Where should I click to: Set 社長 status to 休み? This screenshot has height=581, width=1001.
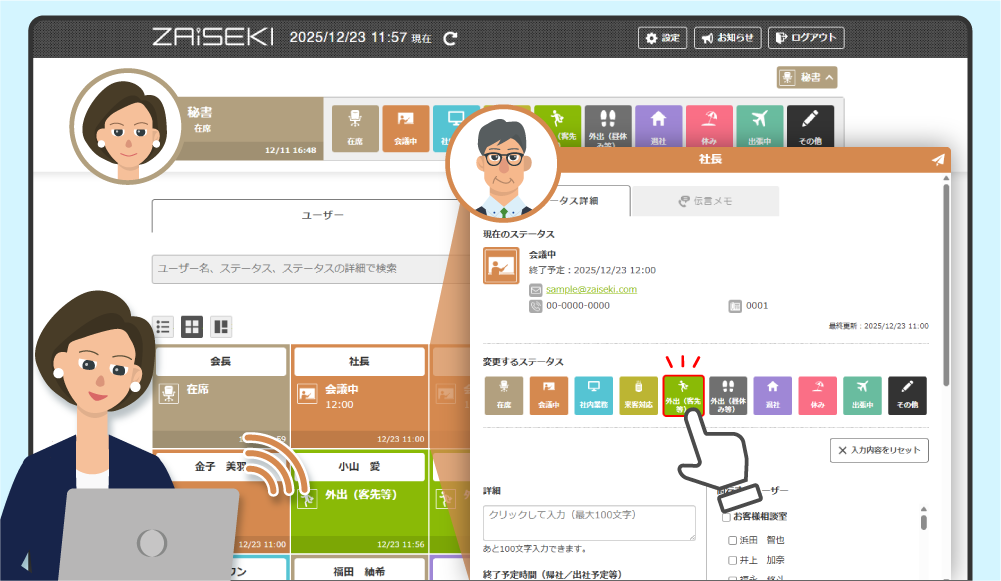[x=817, y=396]
